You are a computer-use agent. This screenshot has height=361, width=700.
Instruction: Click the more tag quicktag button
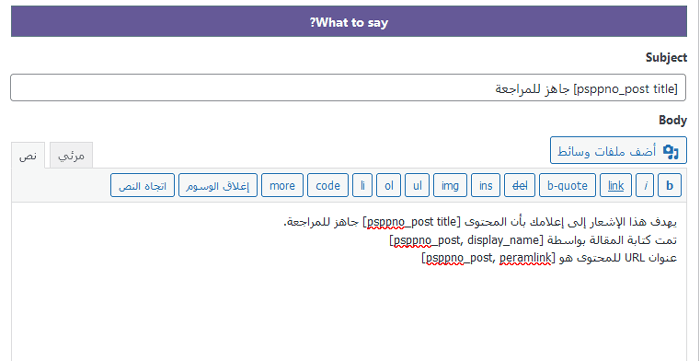click(x=282, y=185)
